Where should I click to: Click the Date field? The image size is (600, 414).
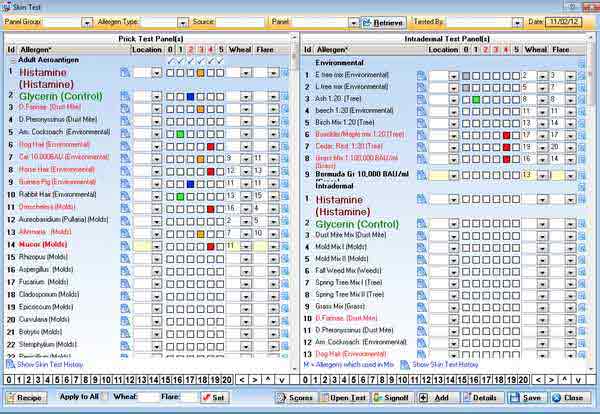tap(563, 22)
